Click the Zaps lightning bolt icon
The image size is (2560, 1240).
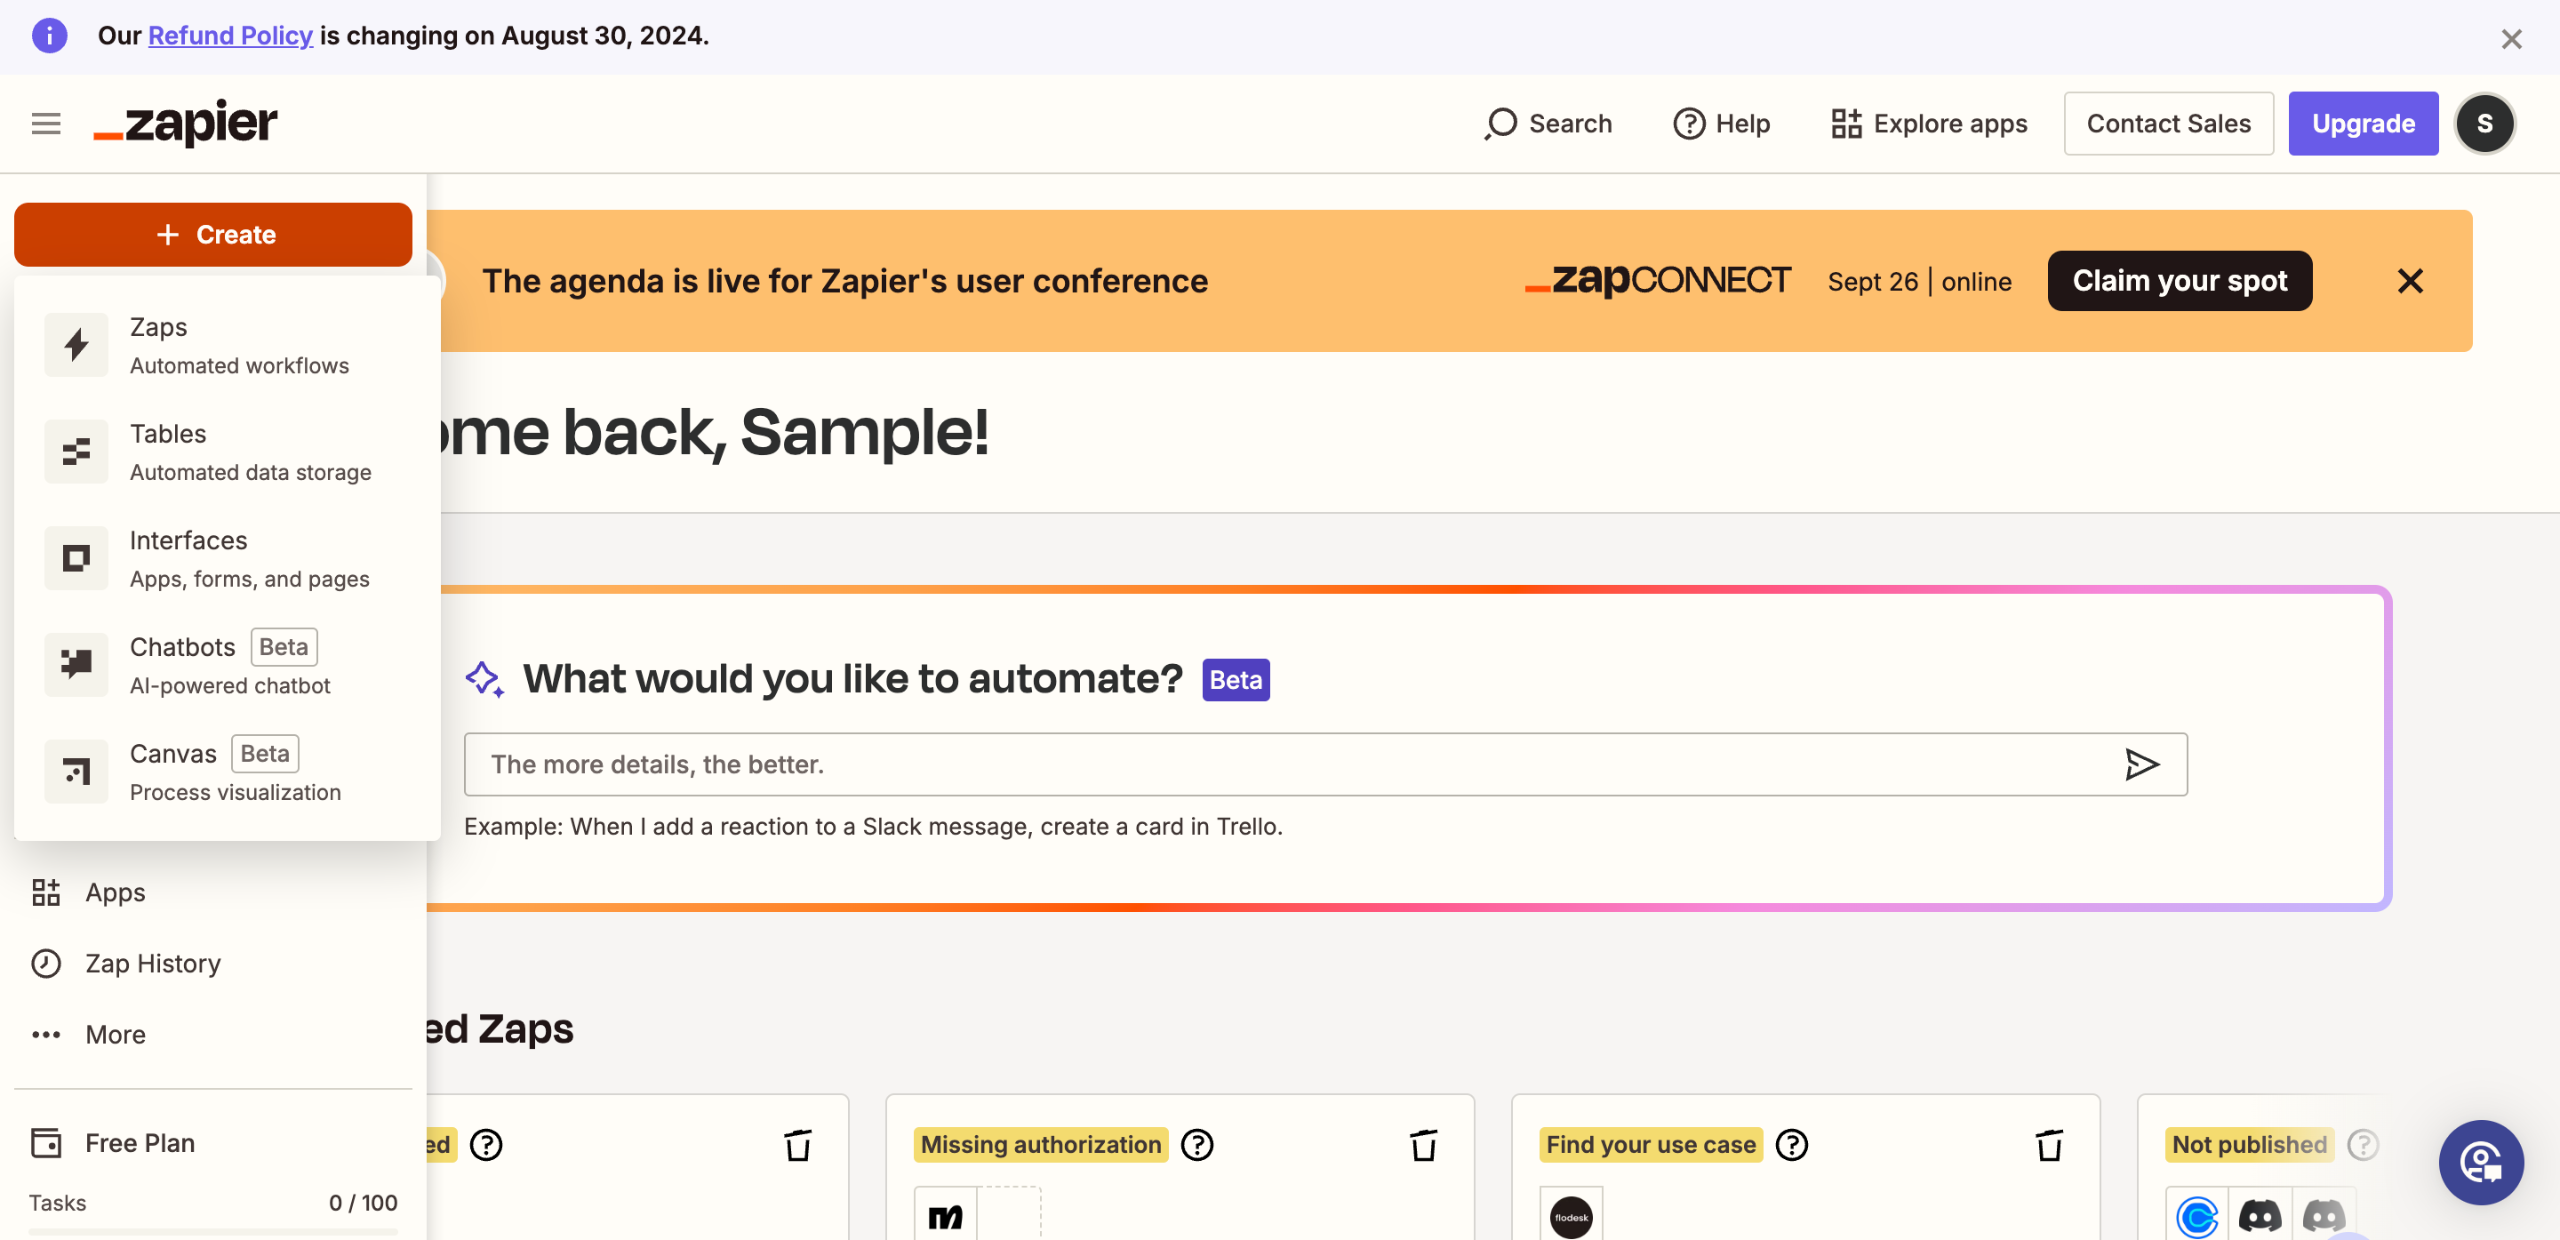click(x=76, y=345)
